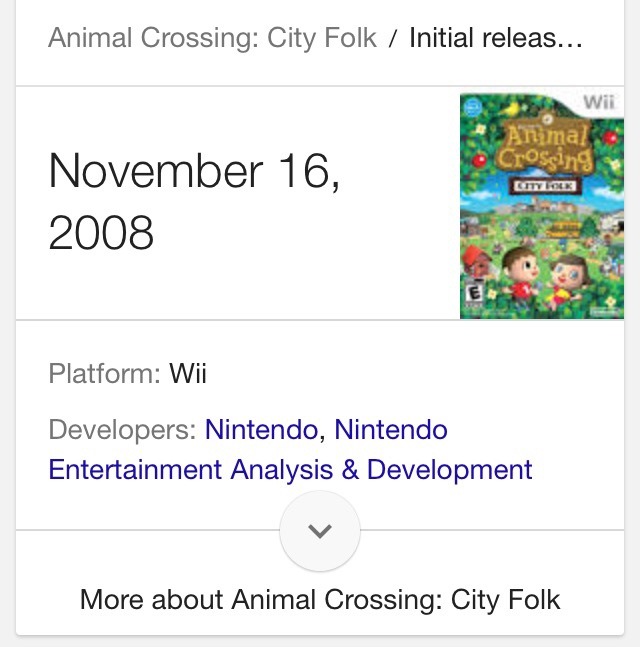The height and width of the screenshot is (647, 640).
Task: Click the Animal Crossing title logo on cover
Action: click(x=541, y=149)
